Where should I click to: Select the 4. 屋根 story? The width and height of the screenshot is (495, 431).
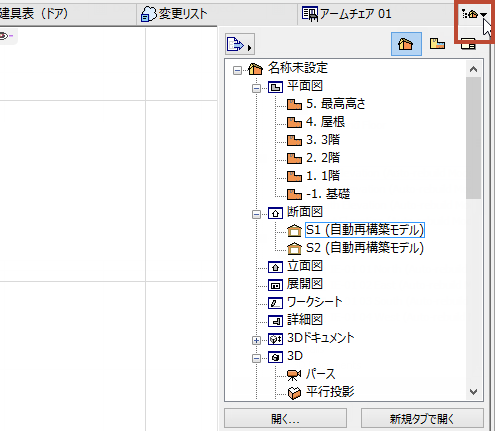click(x=326, y=122)
